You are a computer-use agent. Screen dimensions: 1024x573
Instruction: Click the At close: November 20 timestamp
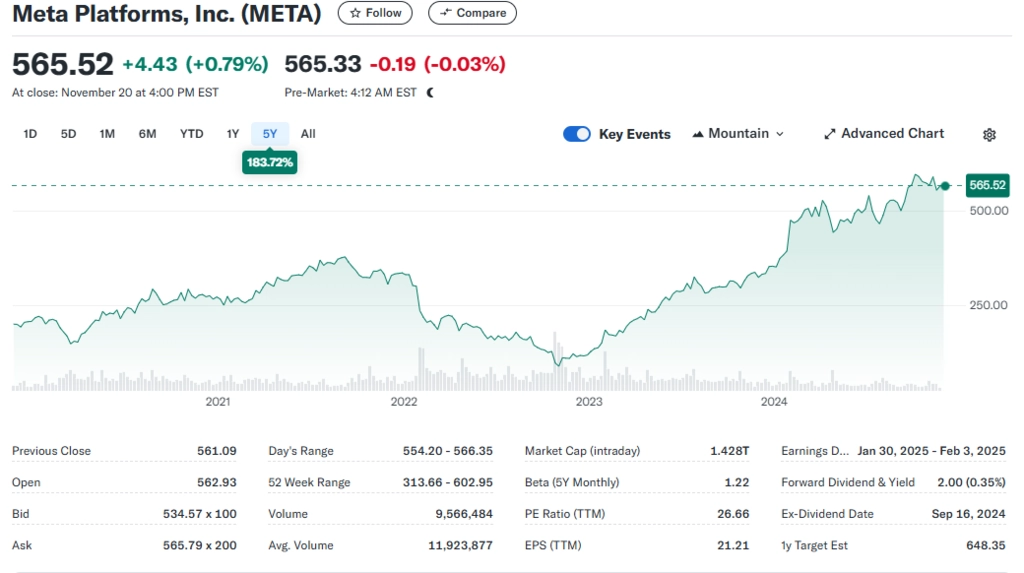click(x=115, y=93)
